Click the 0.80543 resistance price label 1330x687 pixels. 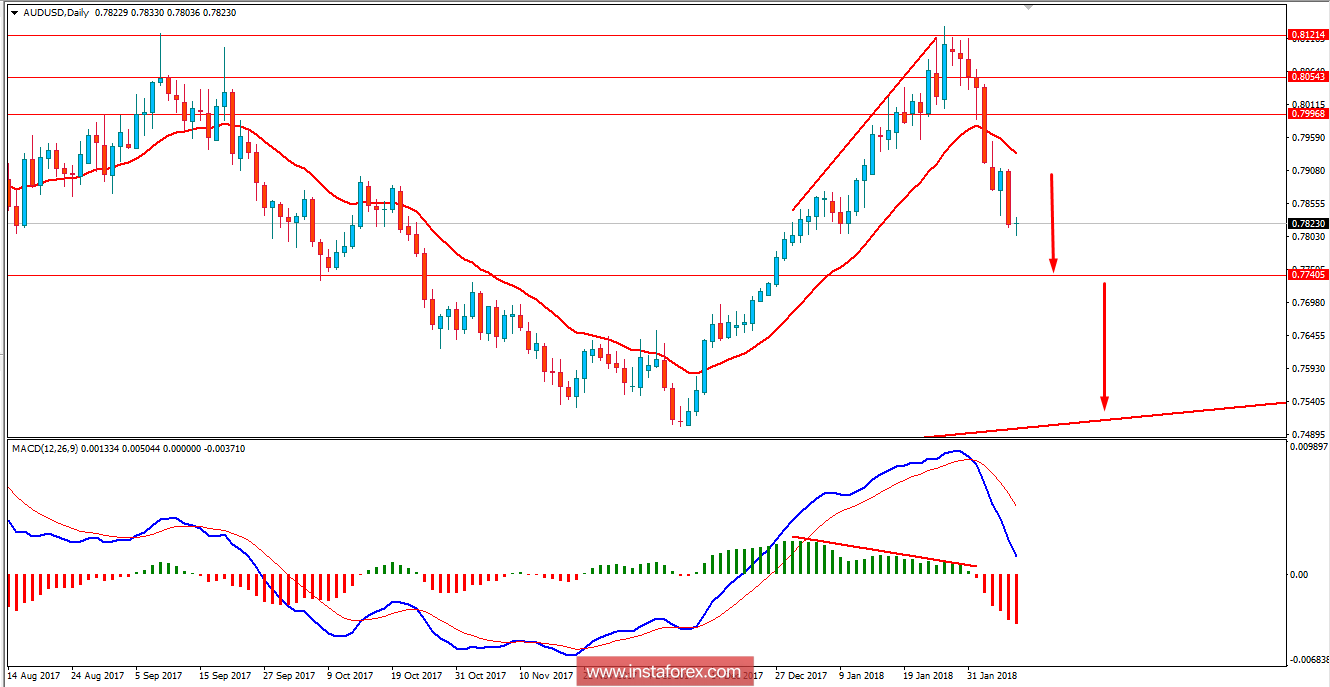(1310, 75)
